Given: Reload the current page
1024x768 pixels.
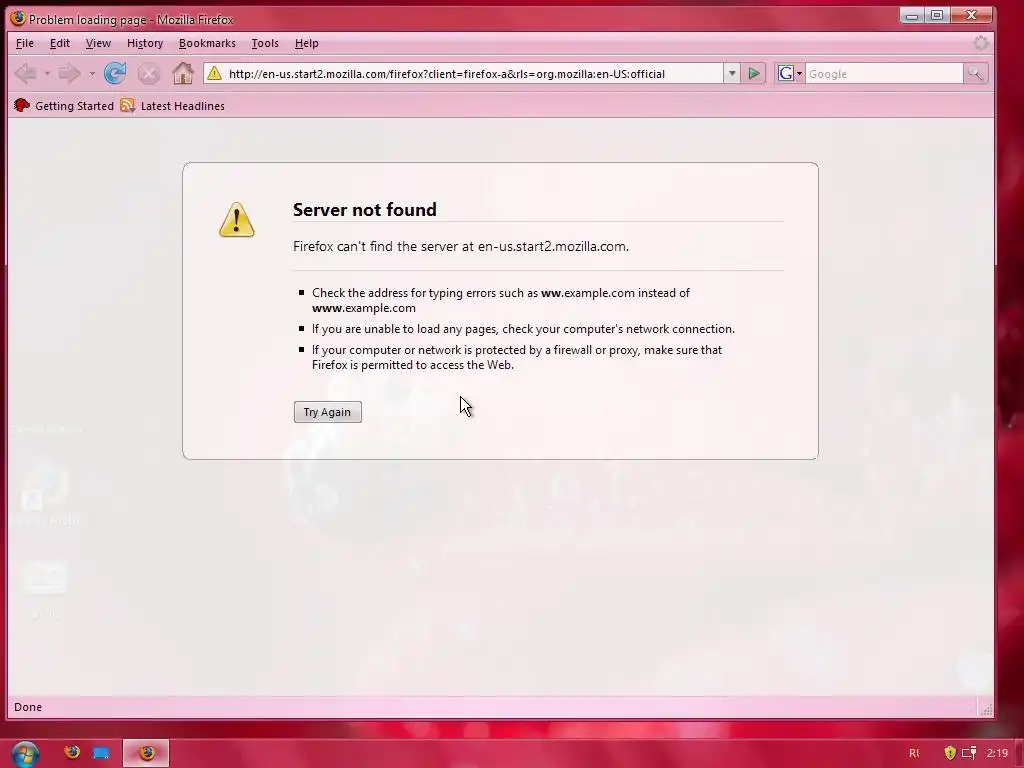Looking at the screenshot, I should tap(115, 73).
